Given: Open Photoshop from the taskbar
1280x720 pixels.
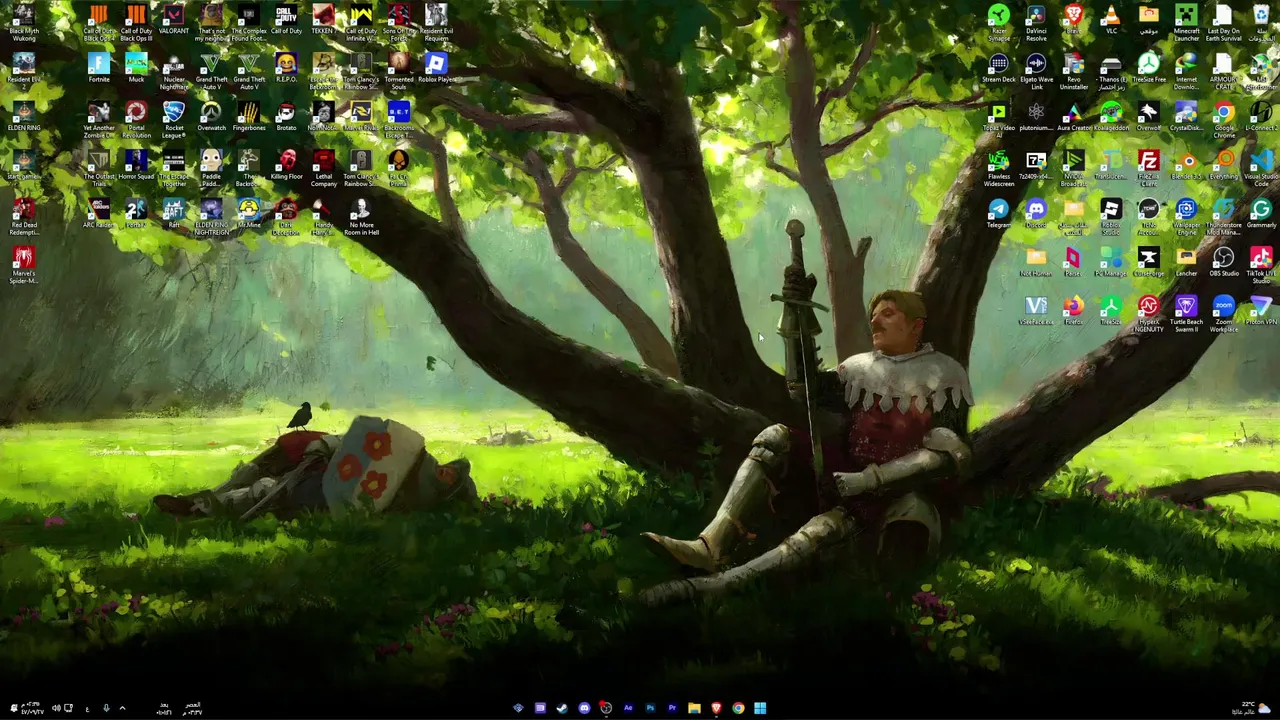Looking at the screenshot, I should pos(650,708).
